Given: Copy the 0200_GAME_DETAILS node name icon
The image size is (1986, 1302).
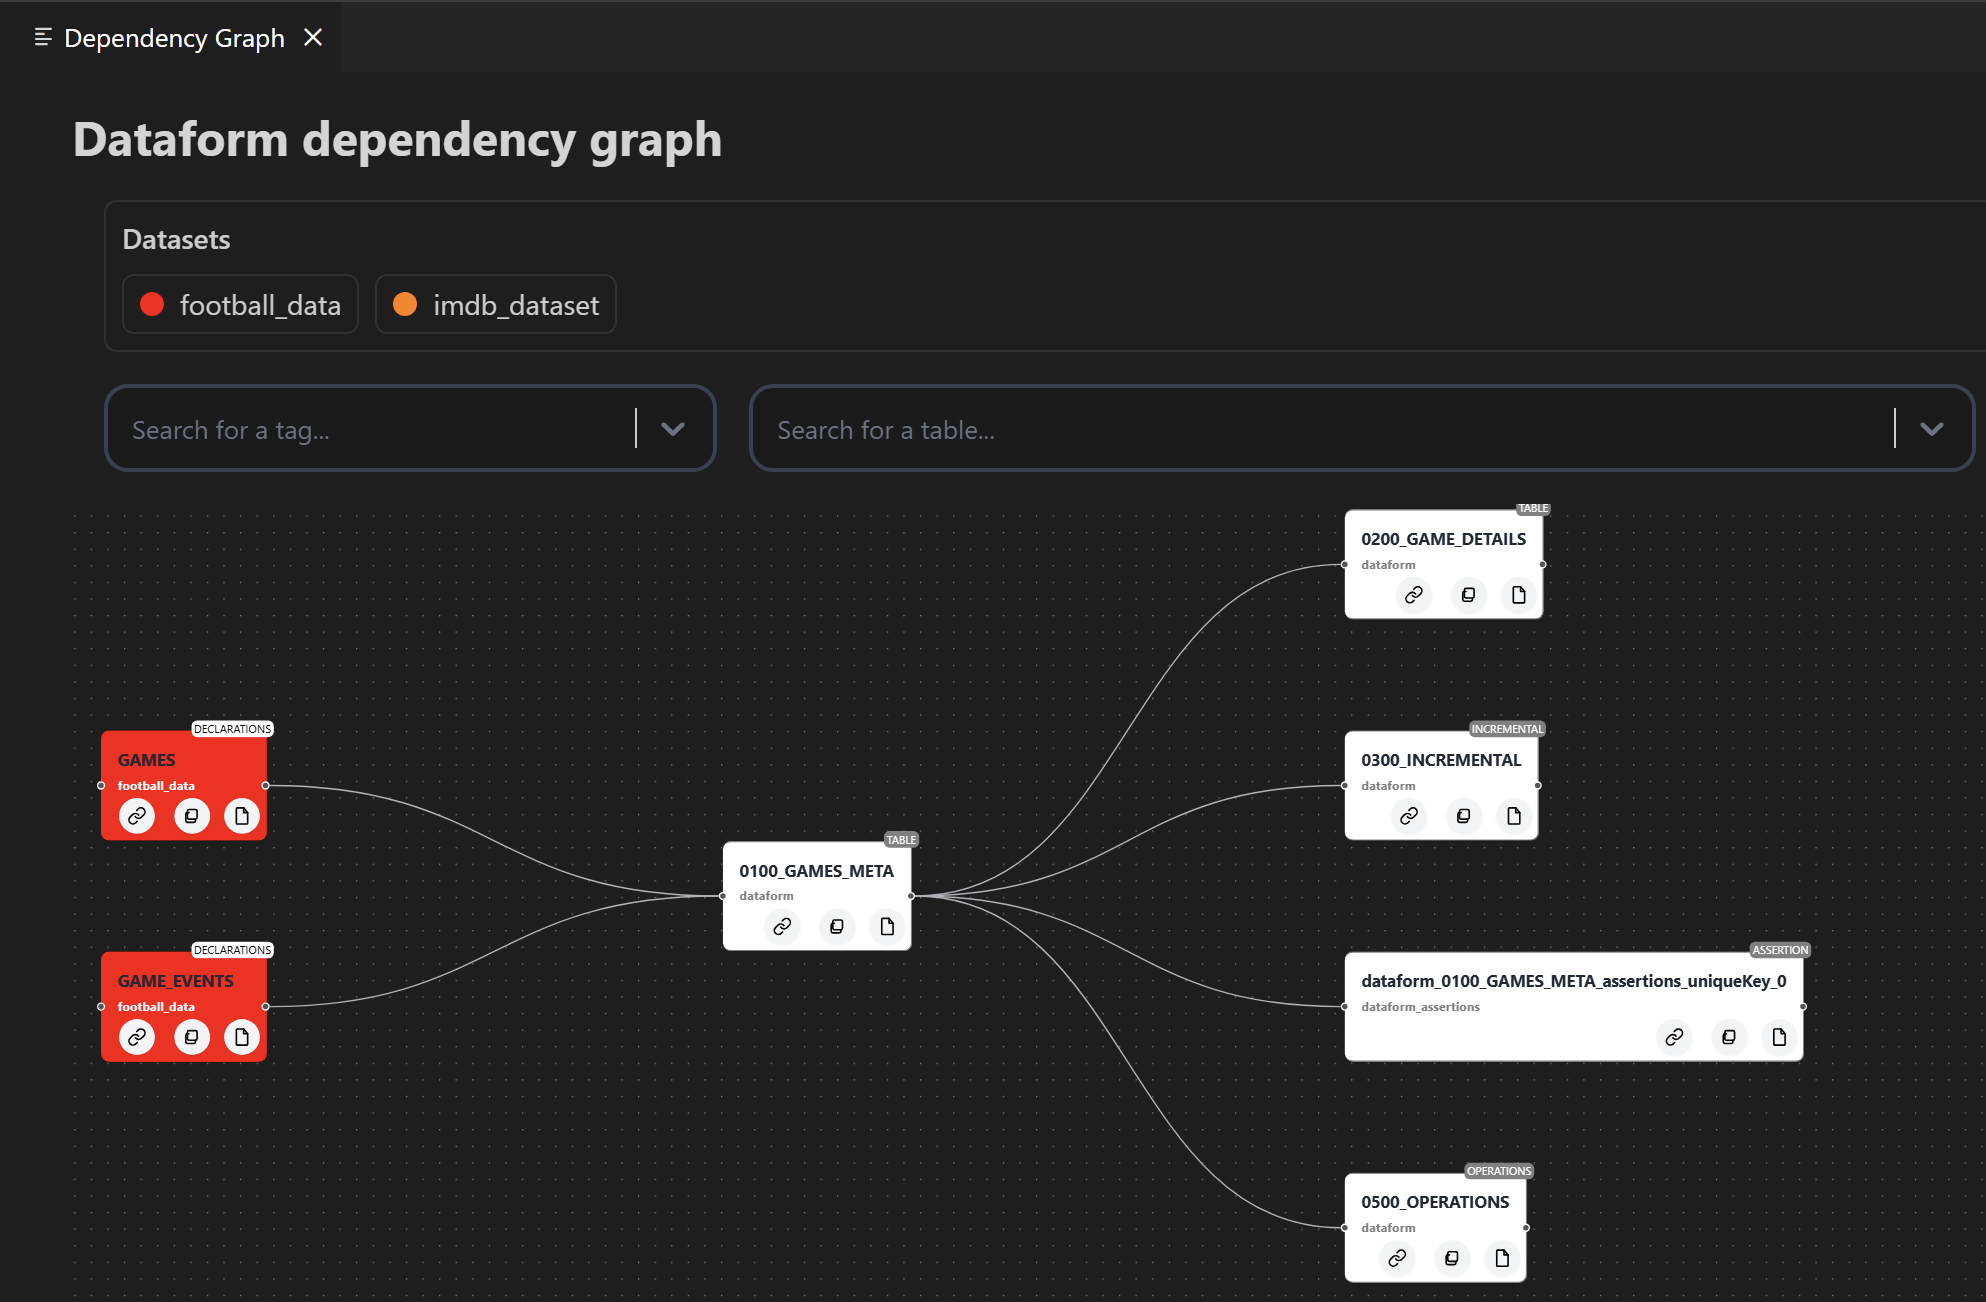Looking at the screenshot, I should [1468, 595].
